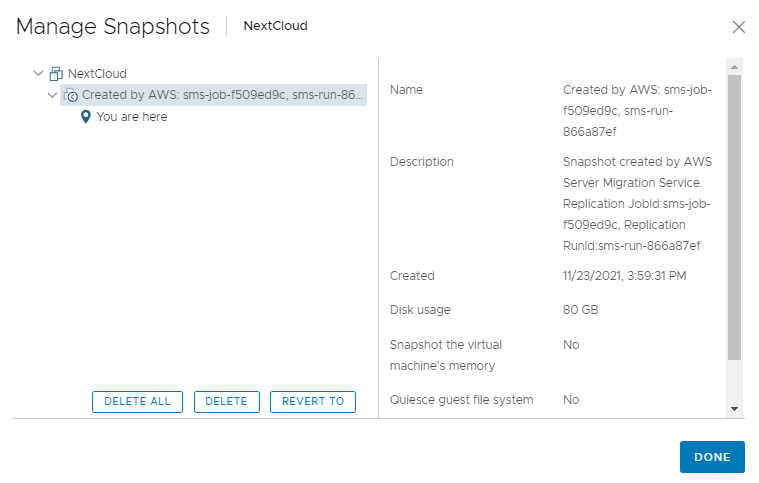This screenshot has height=483, width=759.
Task: Click the DELETE button for selected snapshot
Action: (227, 402)
